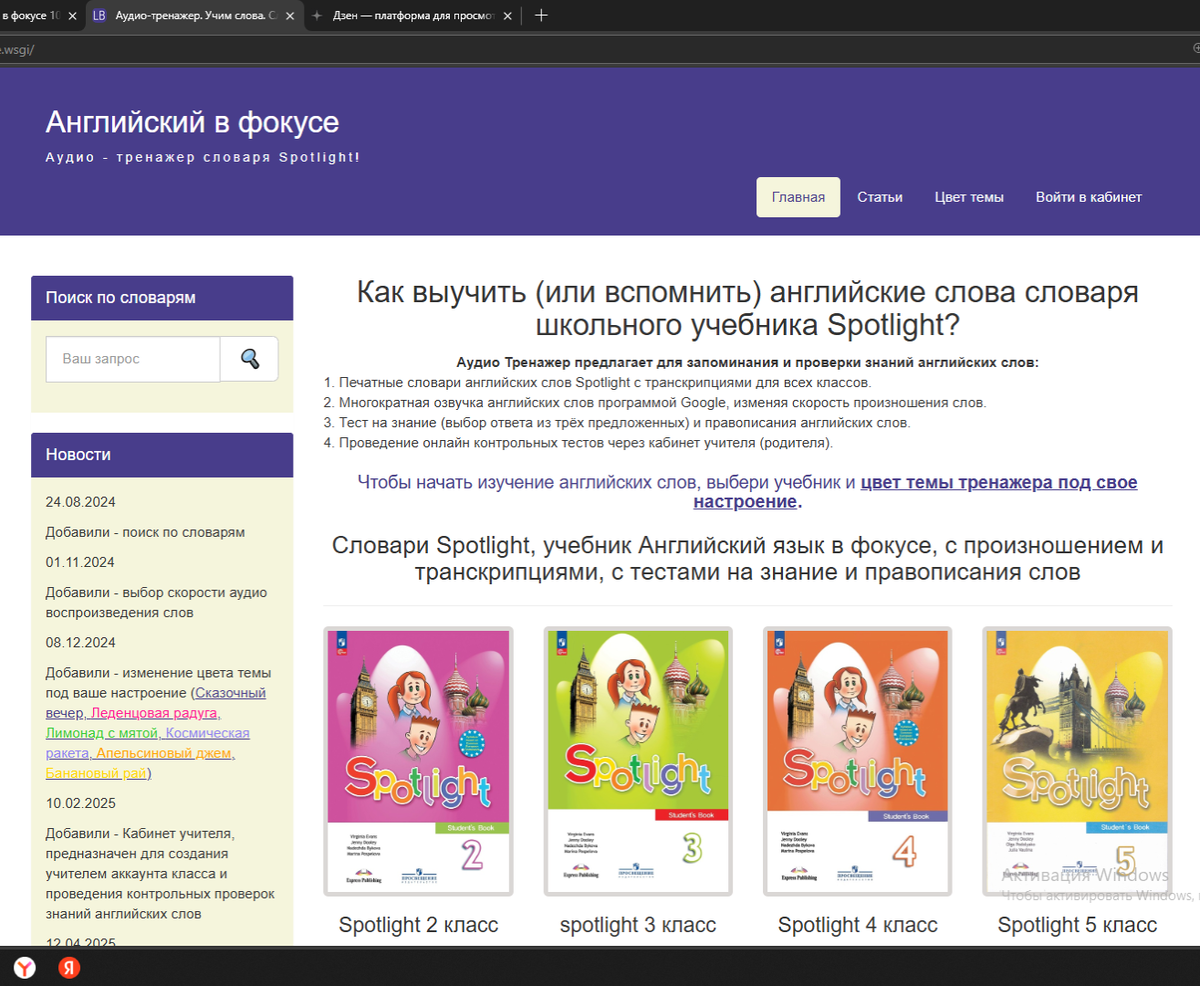Click Войти в кабинет
Image resolution: width=1200 pixels, height=986 pixels.
click(x=1089, y=196)
